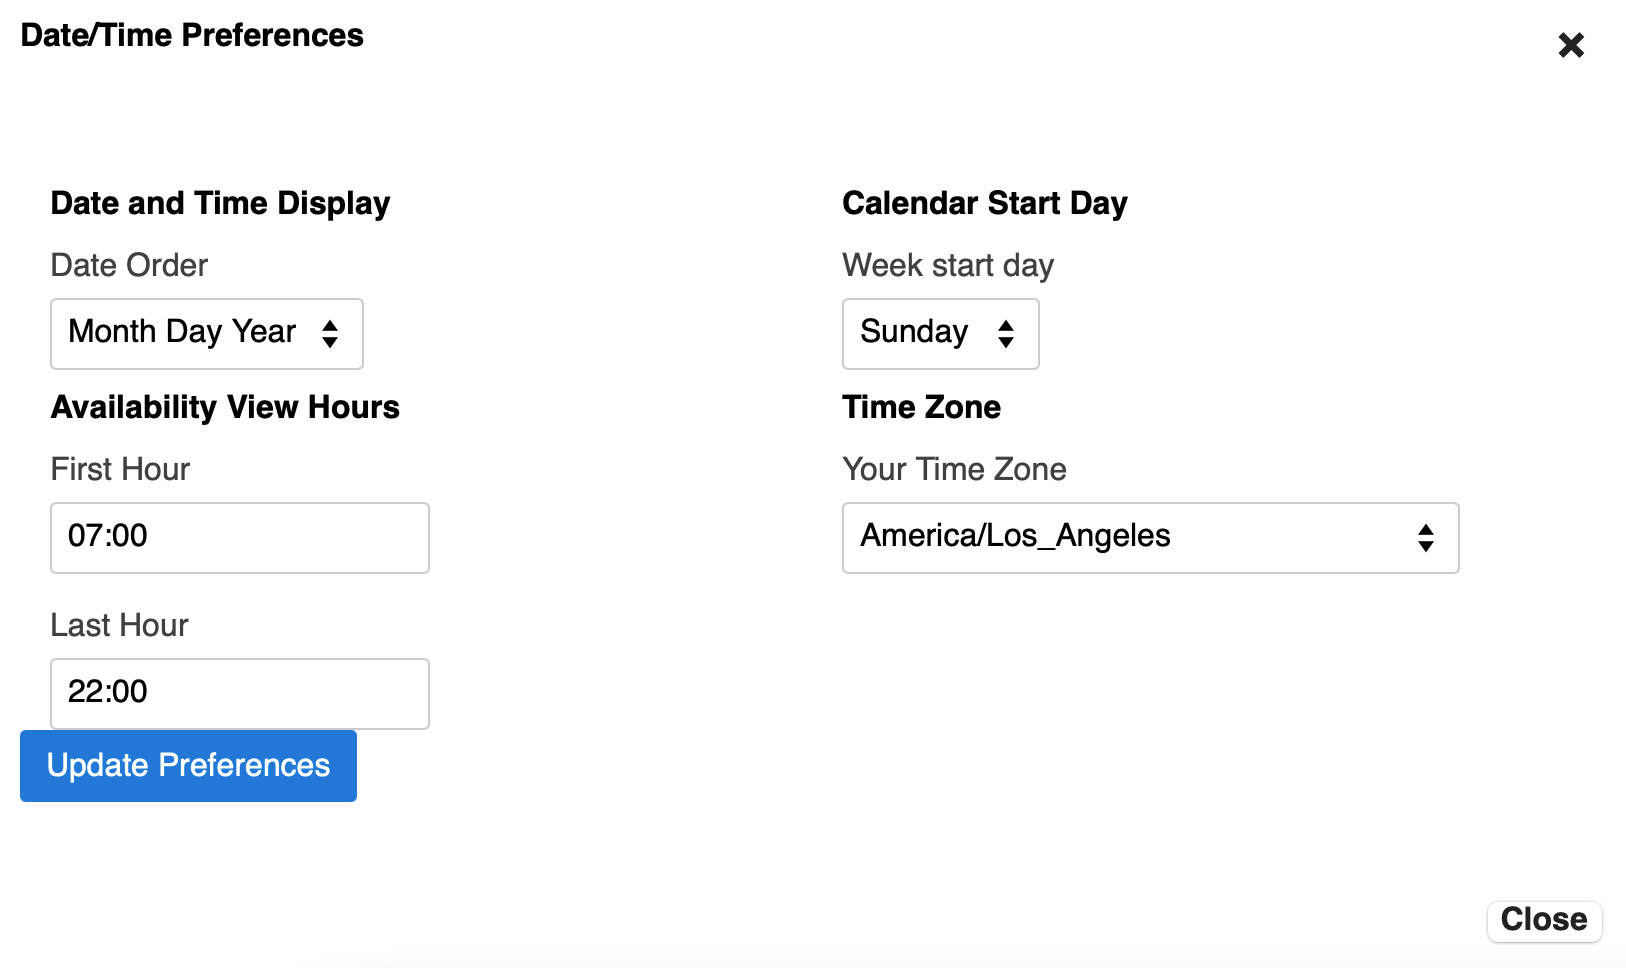Close the dialog with the X icon

click(x=1571, y=45)
